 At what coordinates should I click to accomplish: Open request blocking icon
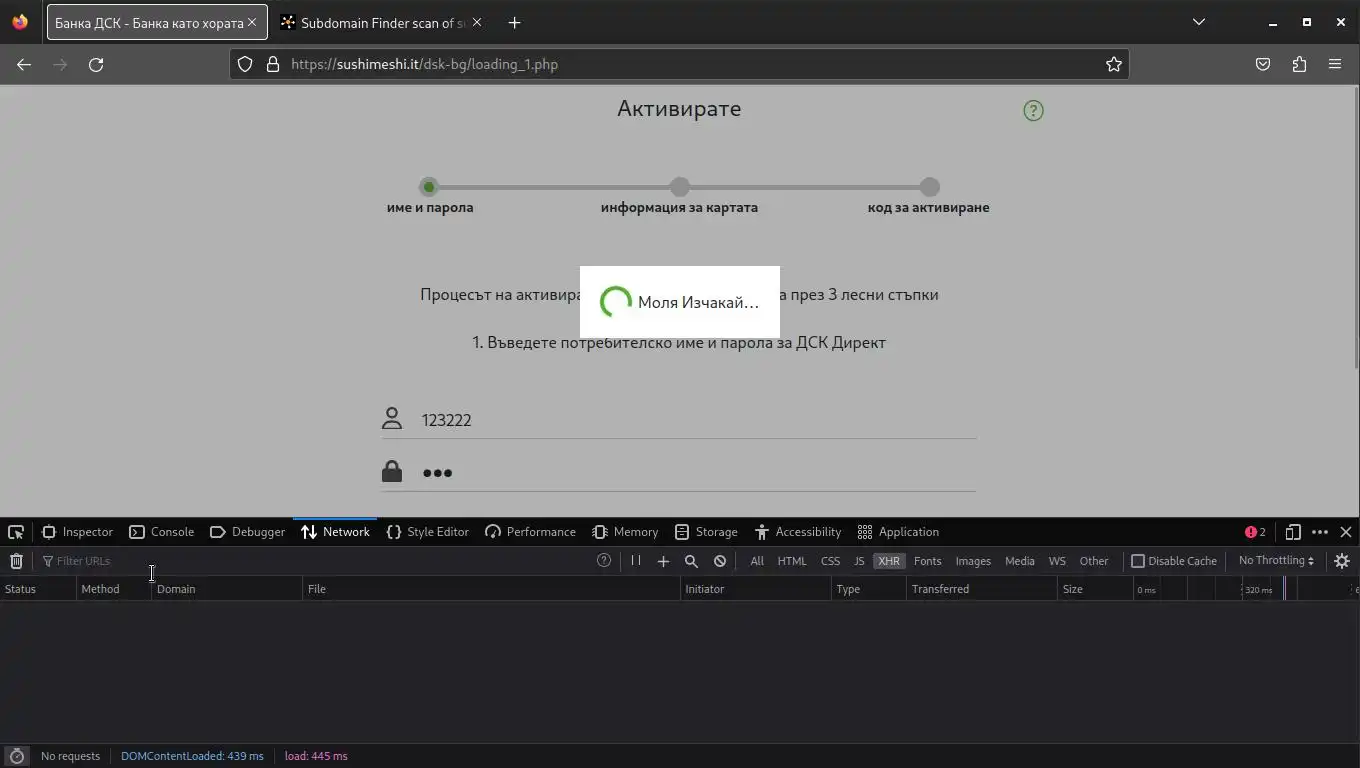720,561
